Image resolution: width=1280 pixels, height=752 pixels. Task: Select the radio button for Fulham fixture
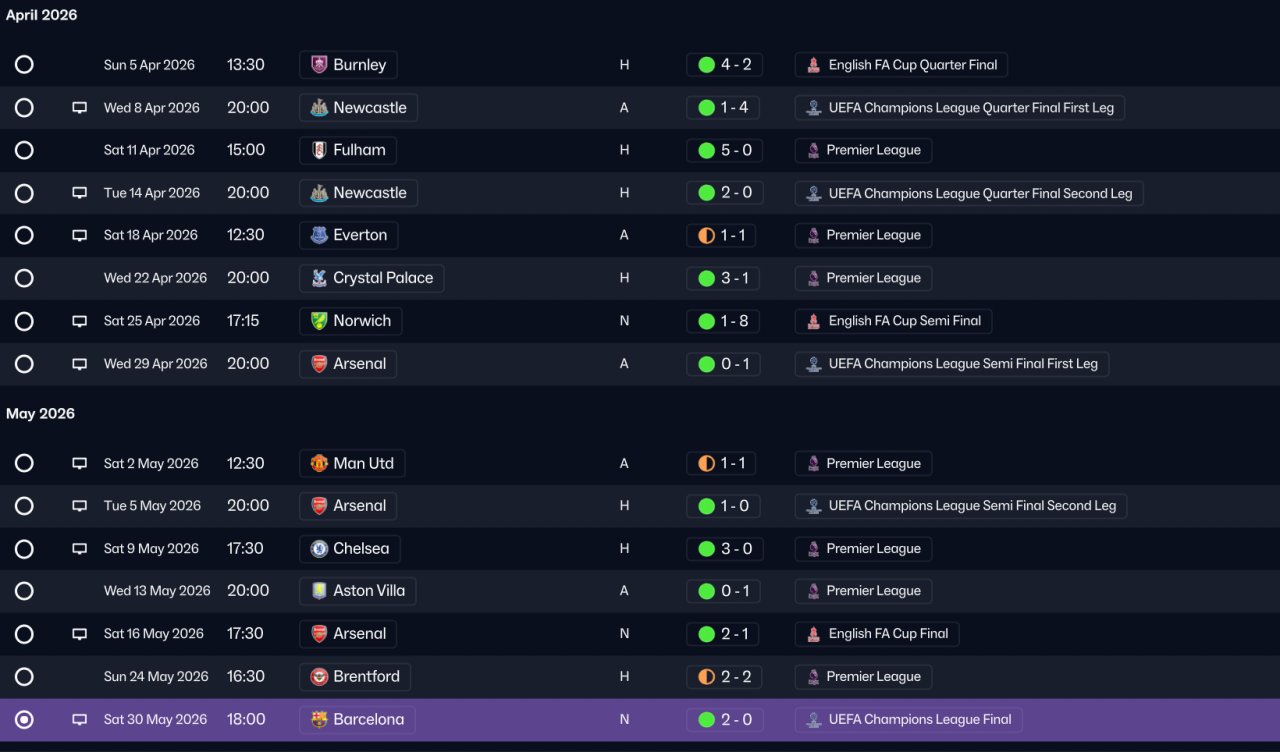pos(24,150)
